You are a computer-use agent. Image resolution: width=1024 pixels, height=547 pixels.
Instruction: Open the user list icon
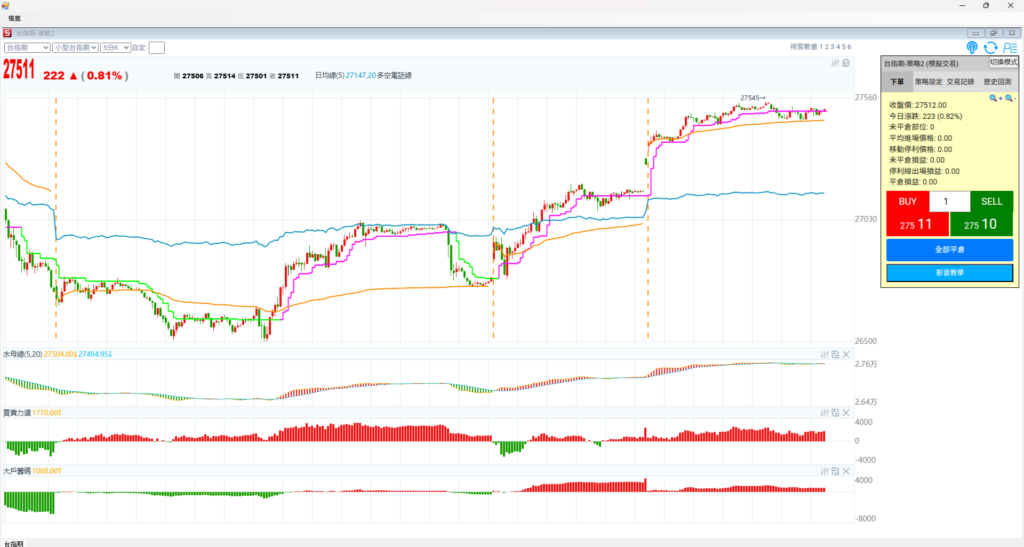(1009, 47)
